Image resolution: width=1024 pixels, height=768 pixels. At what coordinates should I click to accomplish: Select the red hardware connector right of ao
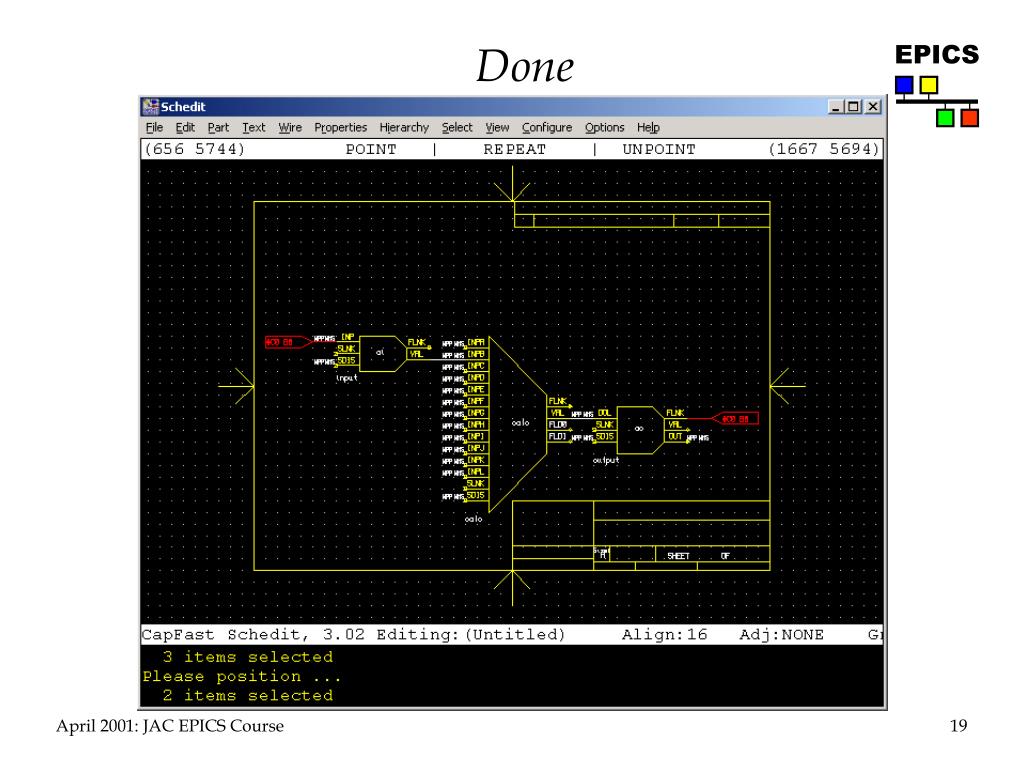point(735,419)
